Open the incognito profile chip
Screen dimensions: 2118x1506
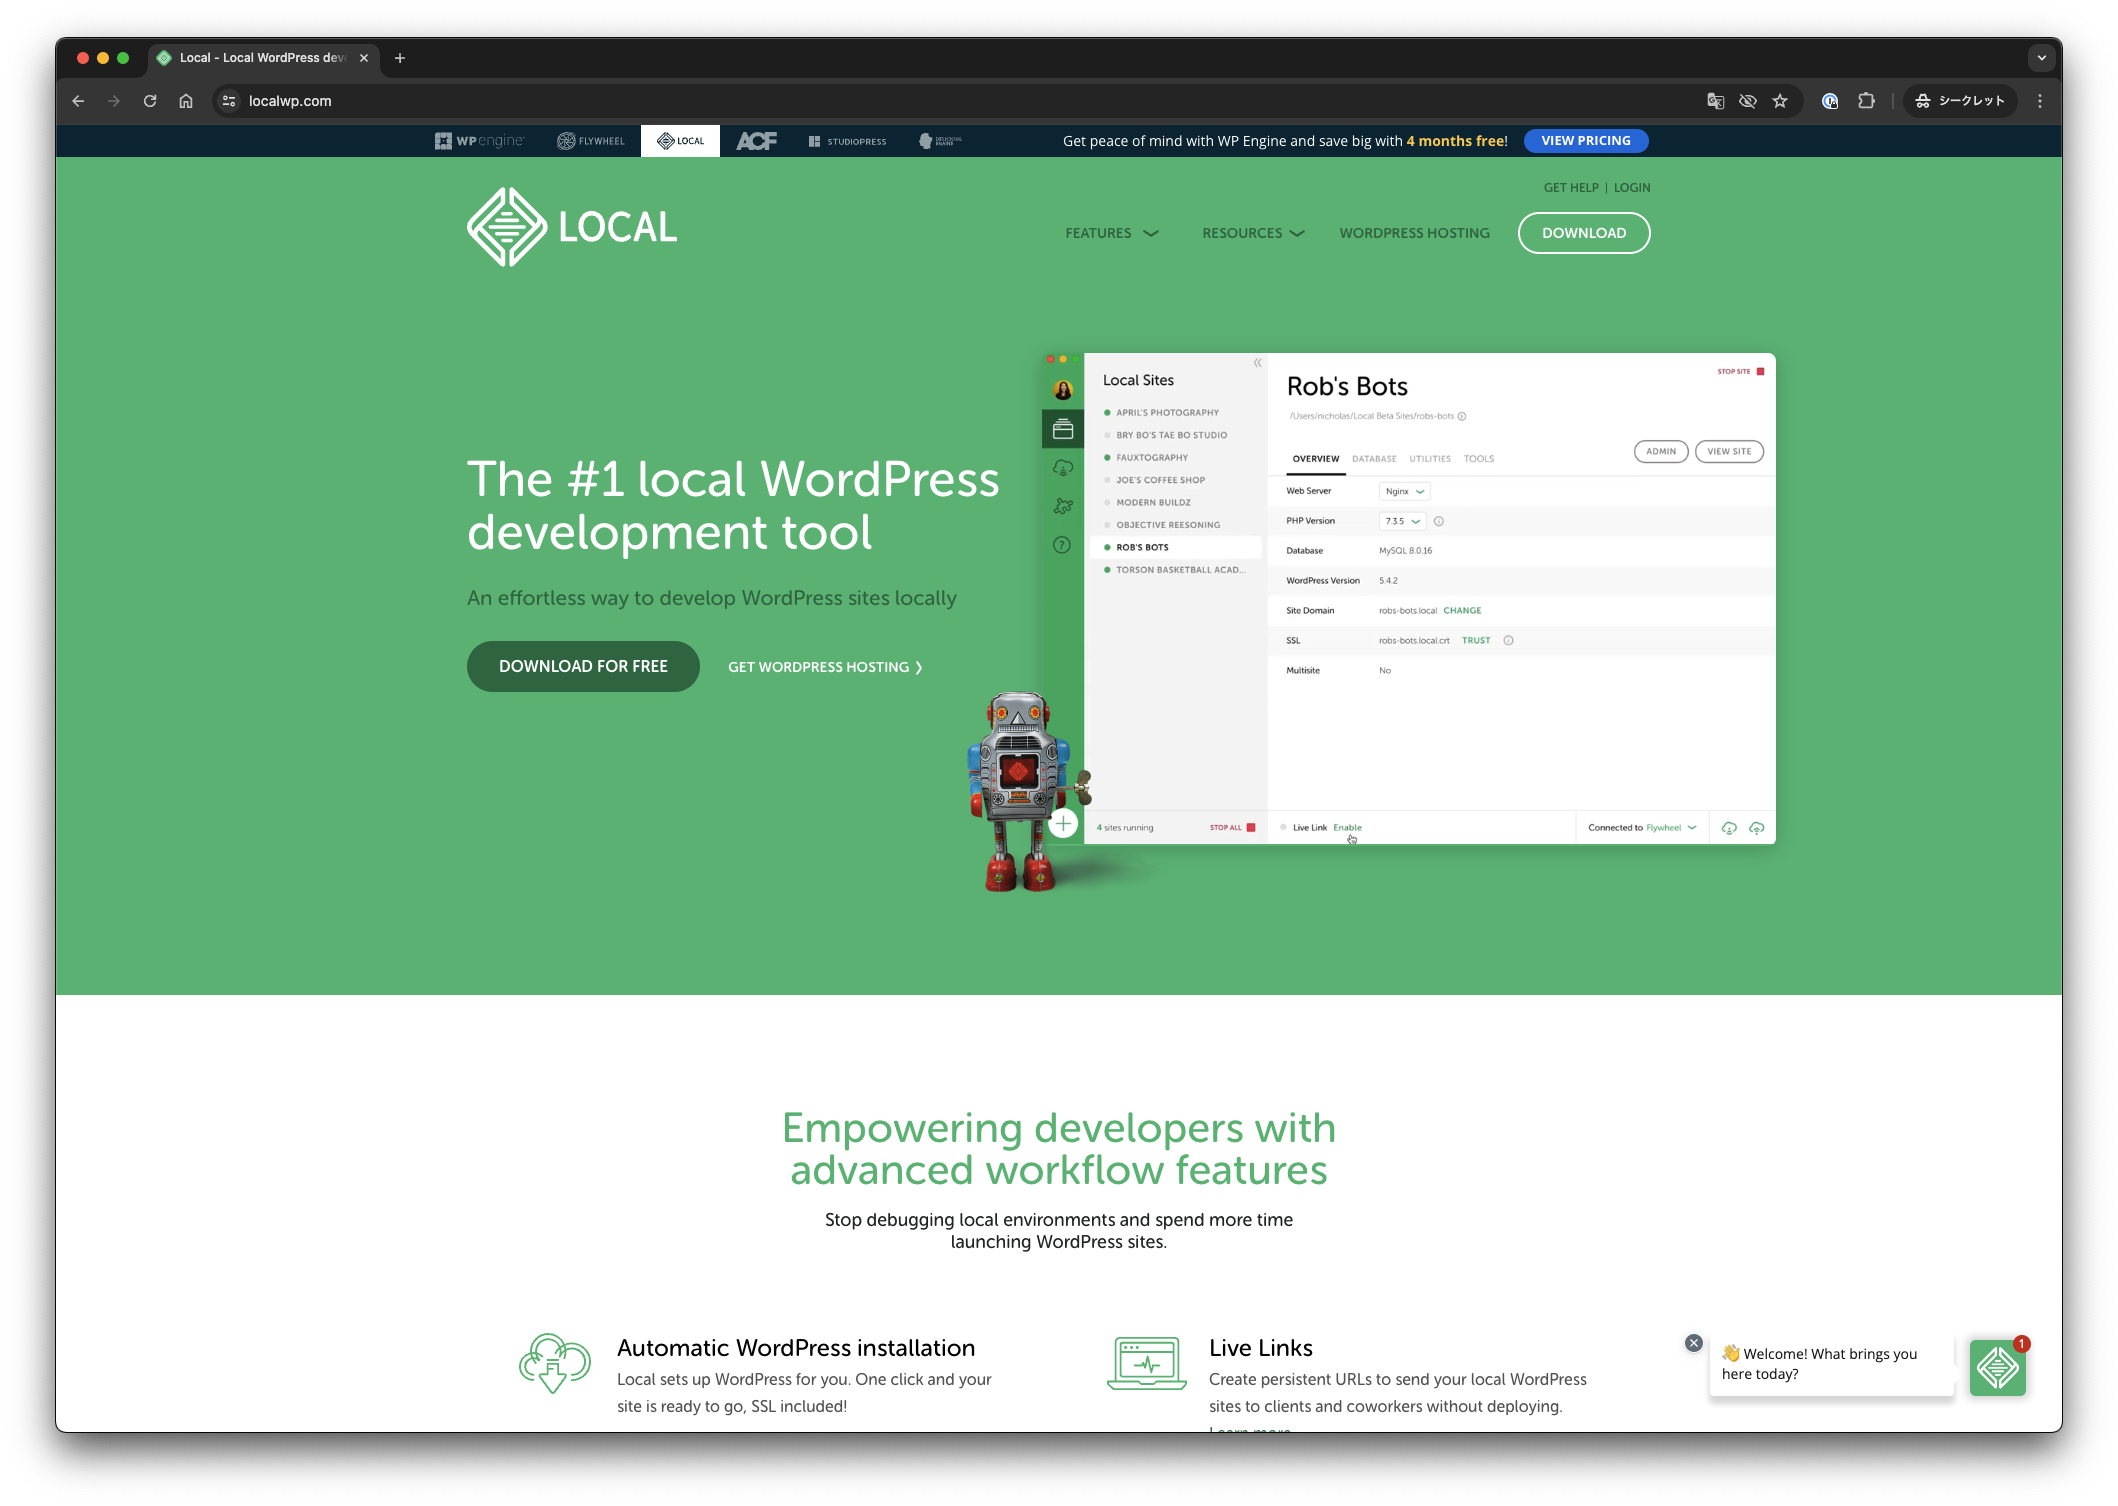point(1960,101)
